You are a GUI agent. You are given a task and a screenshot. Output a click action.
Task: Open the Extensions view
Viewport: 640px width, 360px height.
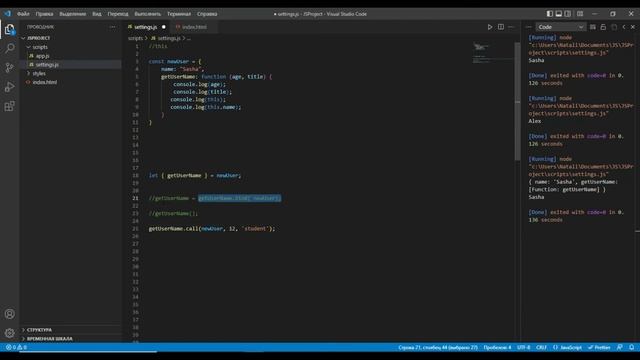pyautogui.click(x=9, y=106)
